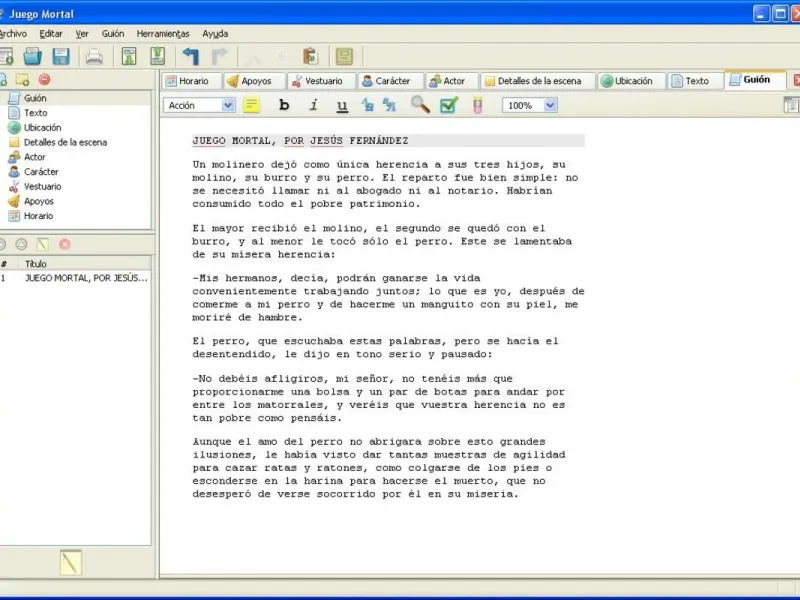Switch to the Carácter tab
Screen dimensions: 800x600
pos(391,81)
